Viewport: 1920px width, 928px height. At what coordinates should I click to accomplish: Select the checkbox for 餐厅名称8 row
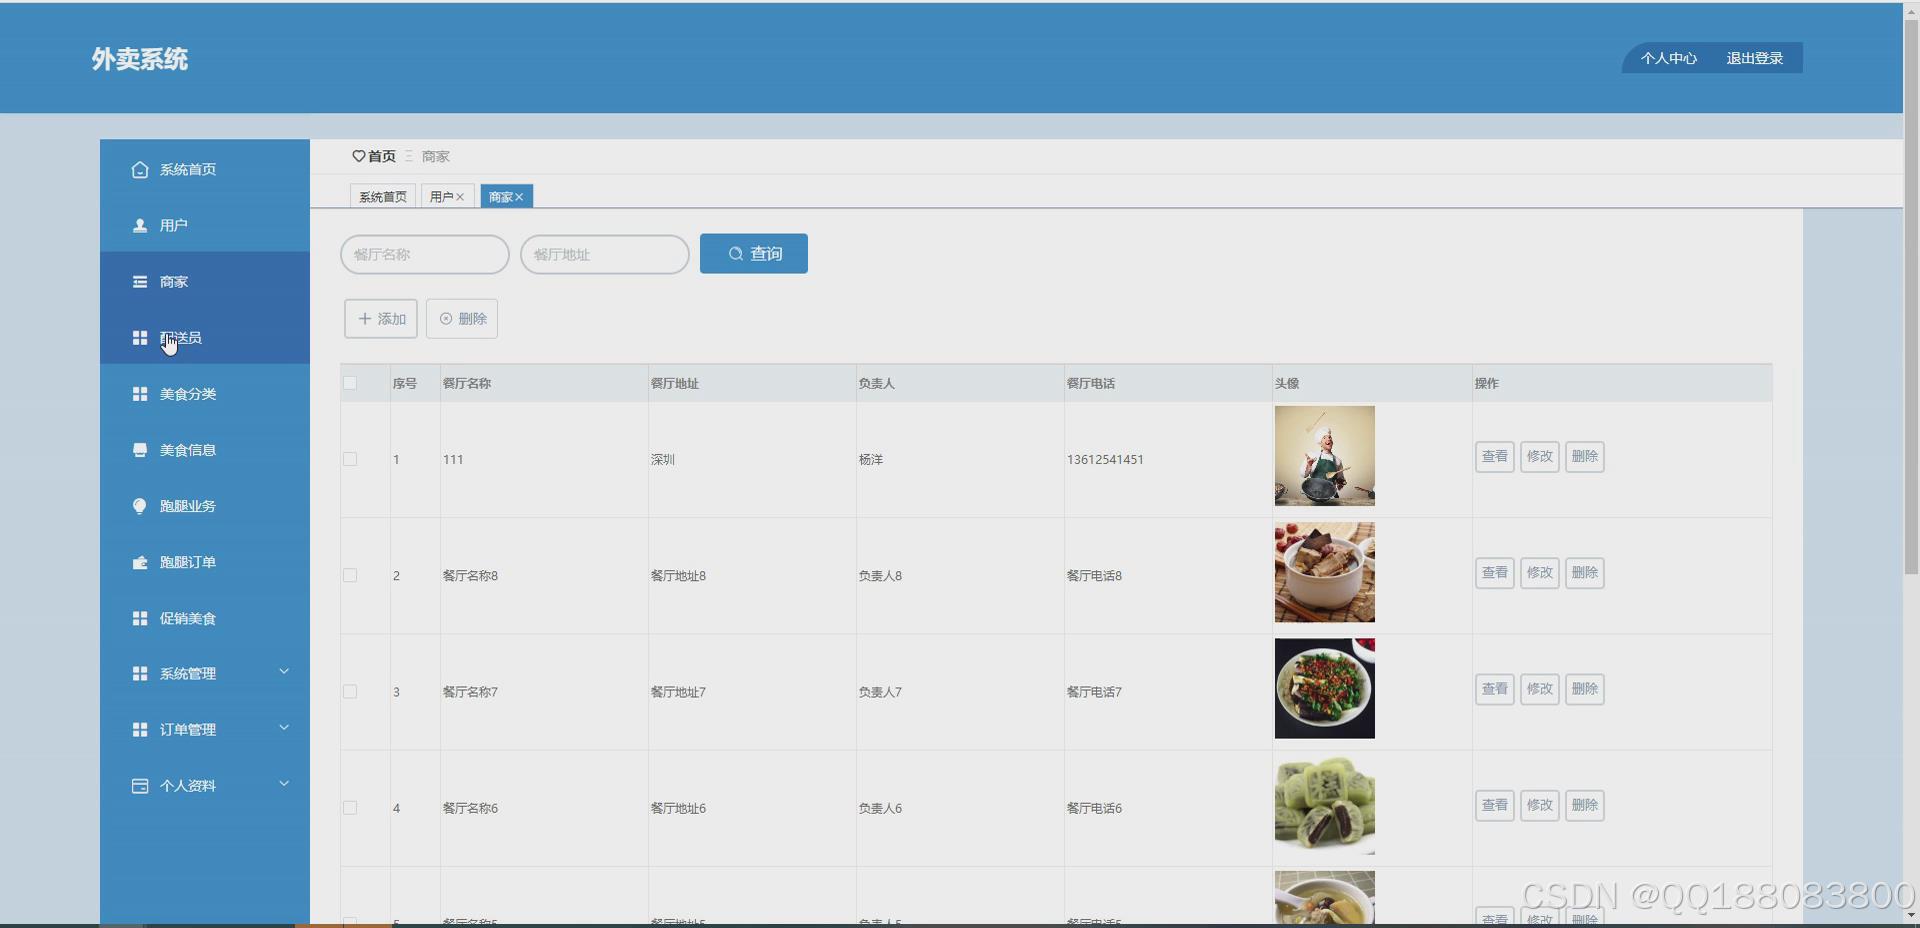tap(349, 575)
